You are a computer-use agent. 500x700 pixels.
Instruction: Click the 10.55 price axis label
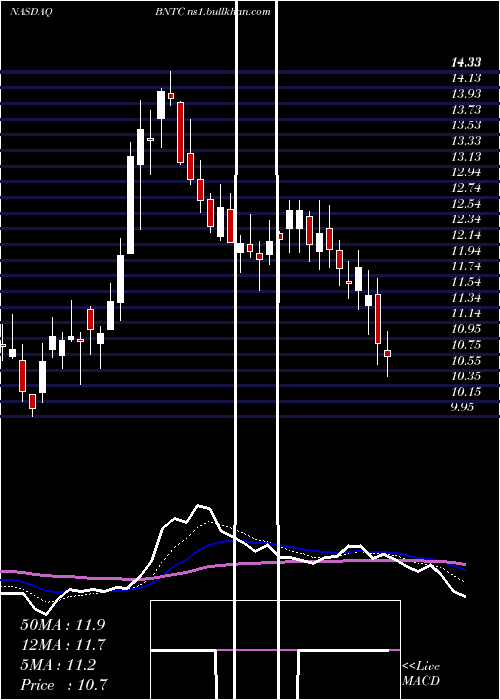pyautogui.click(x=466, y=361)
